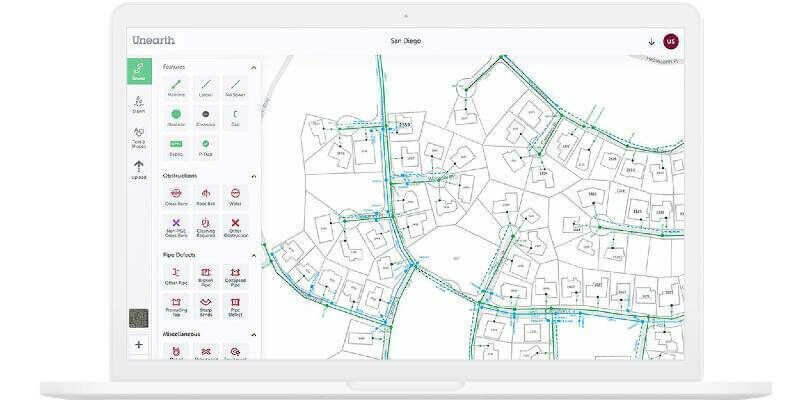The width and height of the screenshot is (800, 400).
Task: Collapse the Miscellaneous section
Action: (254, 335)
